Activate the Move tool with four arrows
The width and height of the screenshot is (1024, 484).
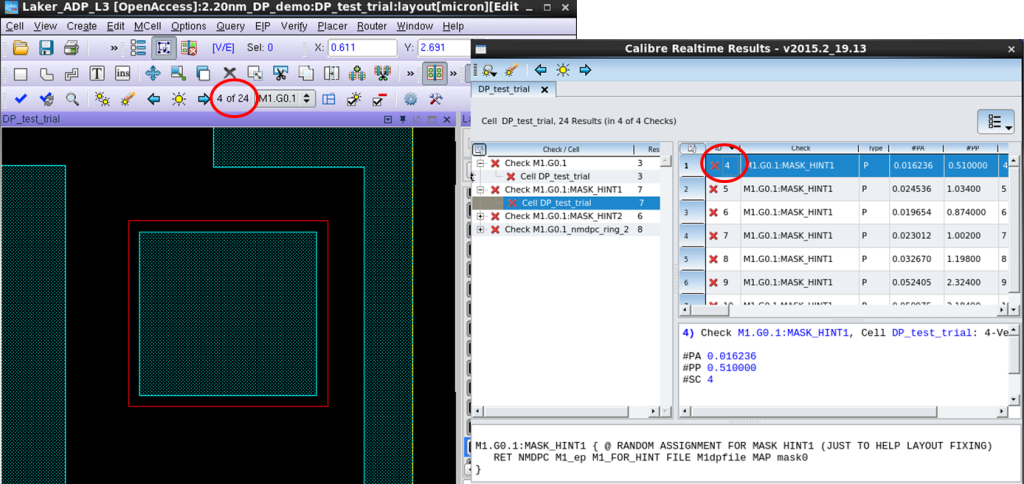(x=152, y=73)
